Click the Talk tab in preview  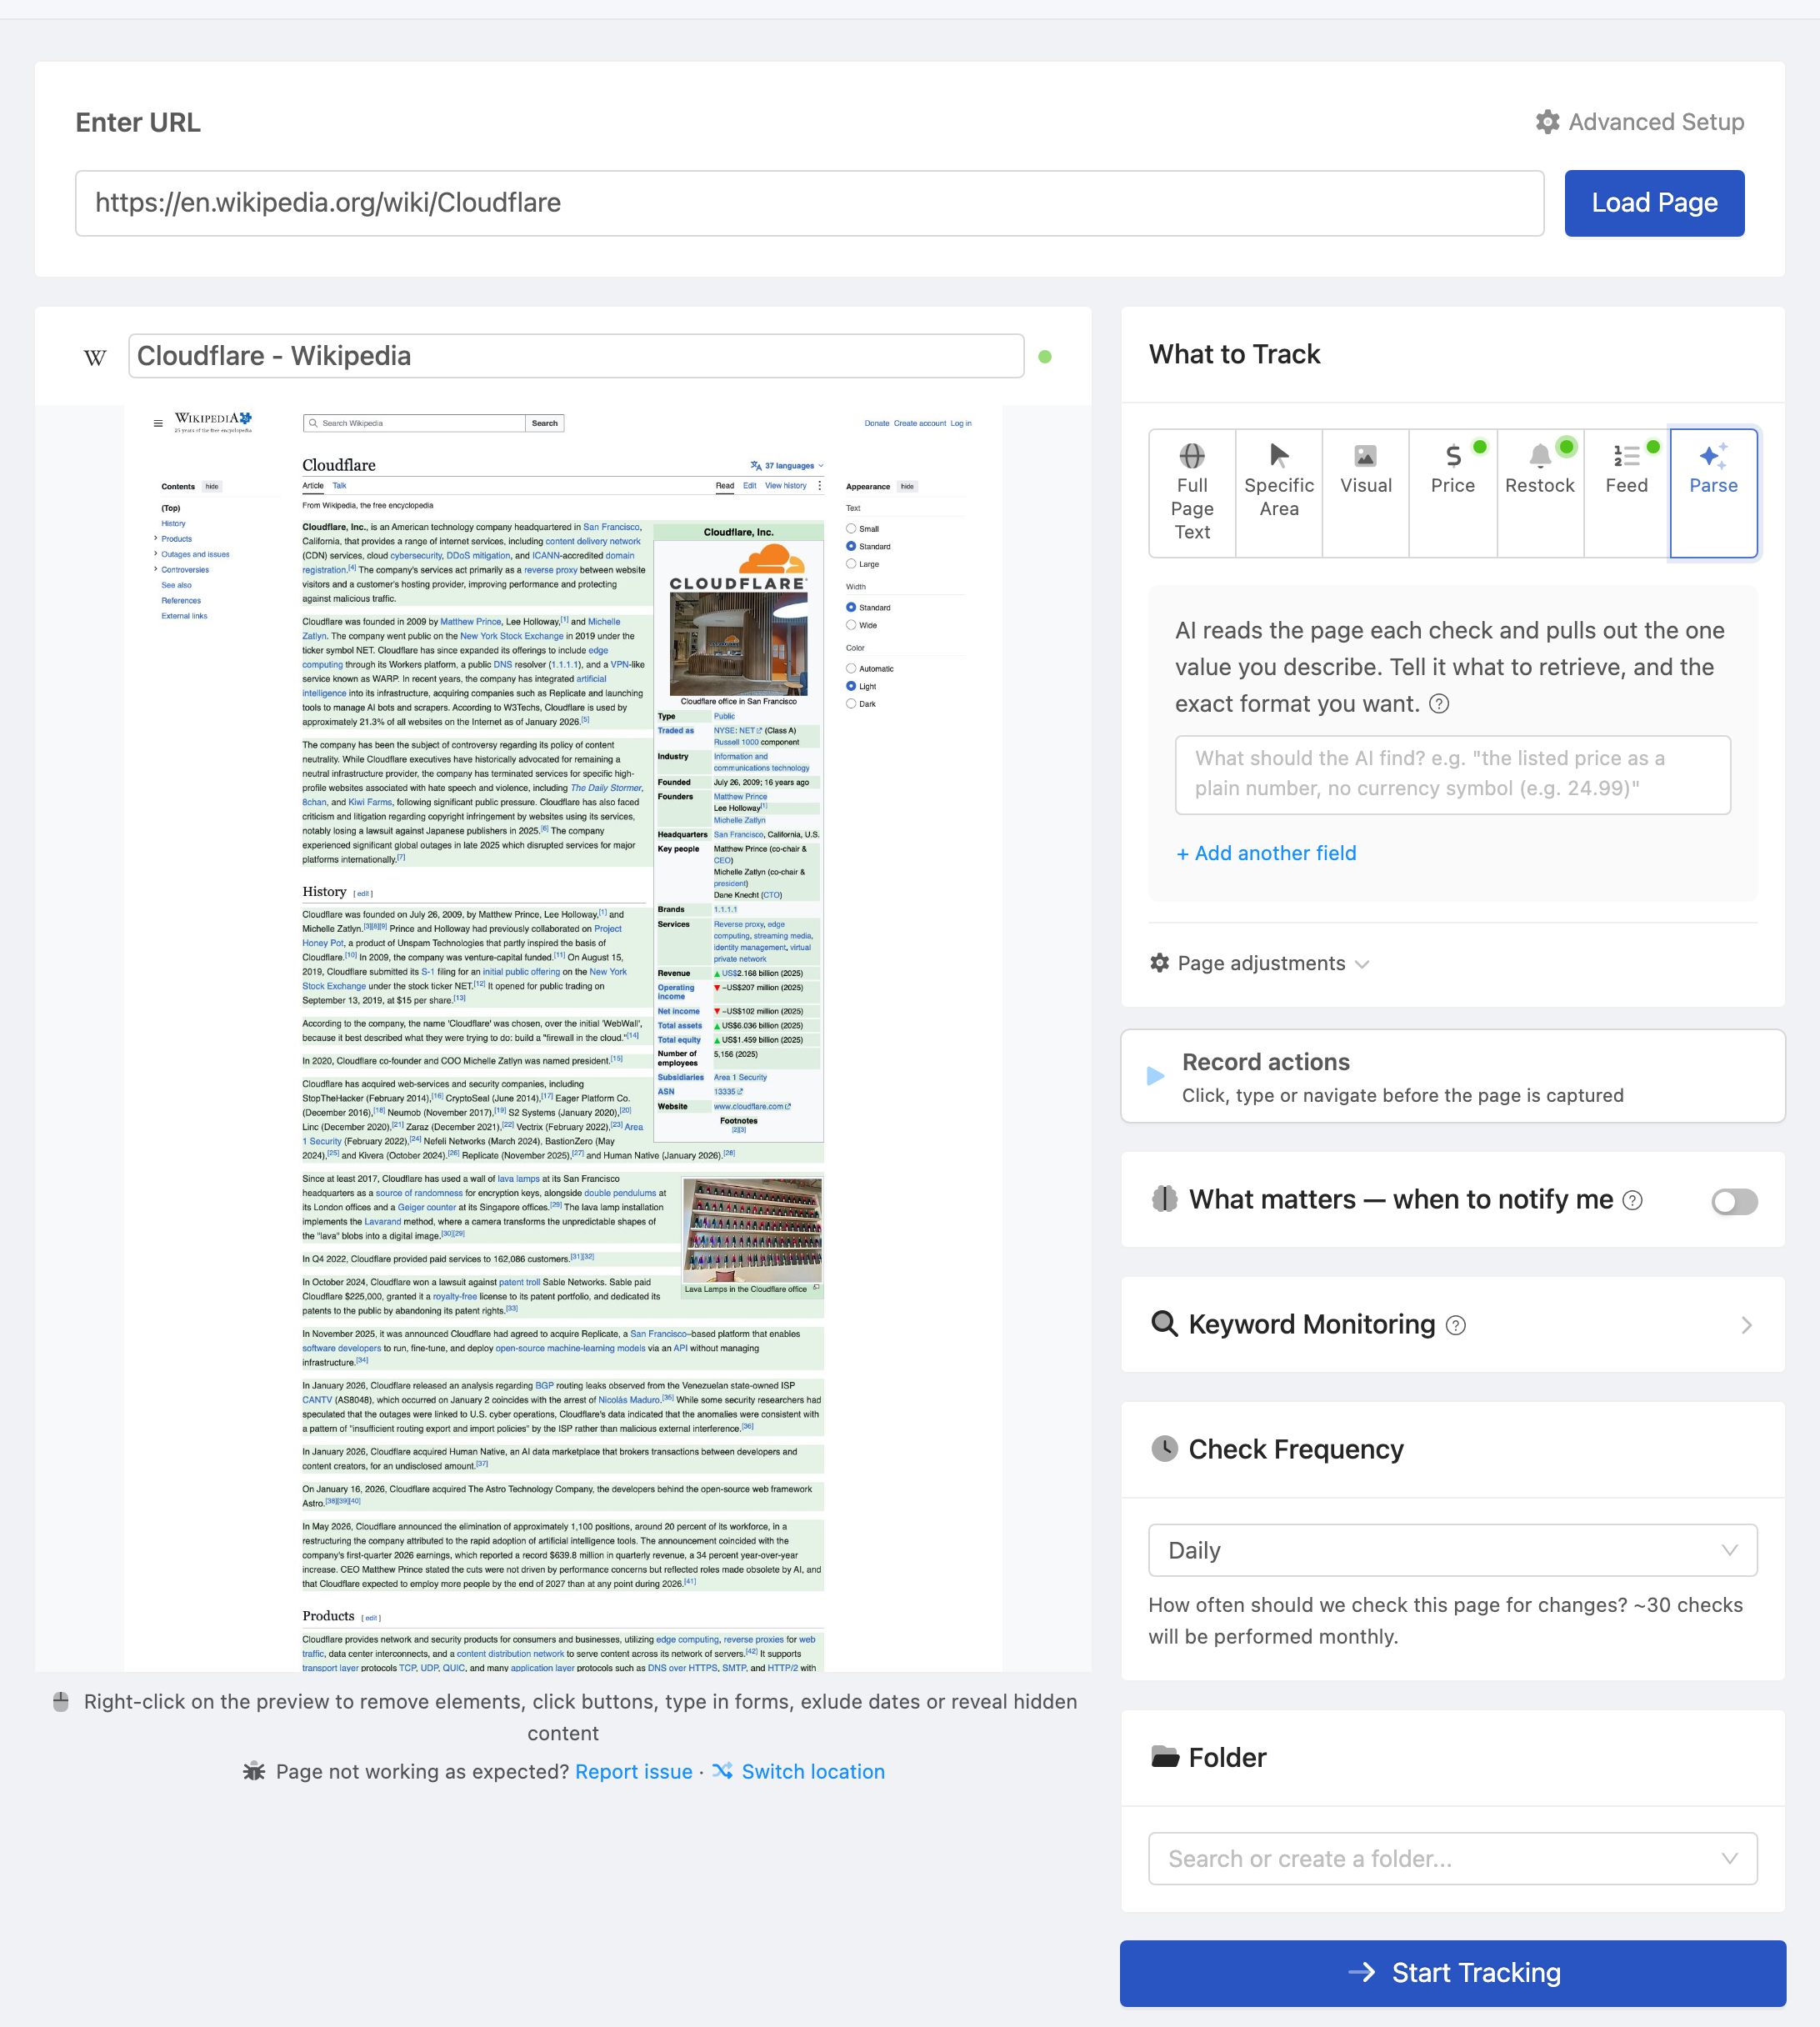[x=339, y=486]
